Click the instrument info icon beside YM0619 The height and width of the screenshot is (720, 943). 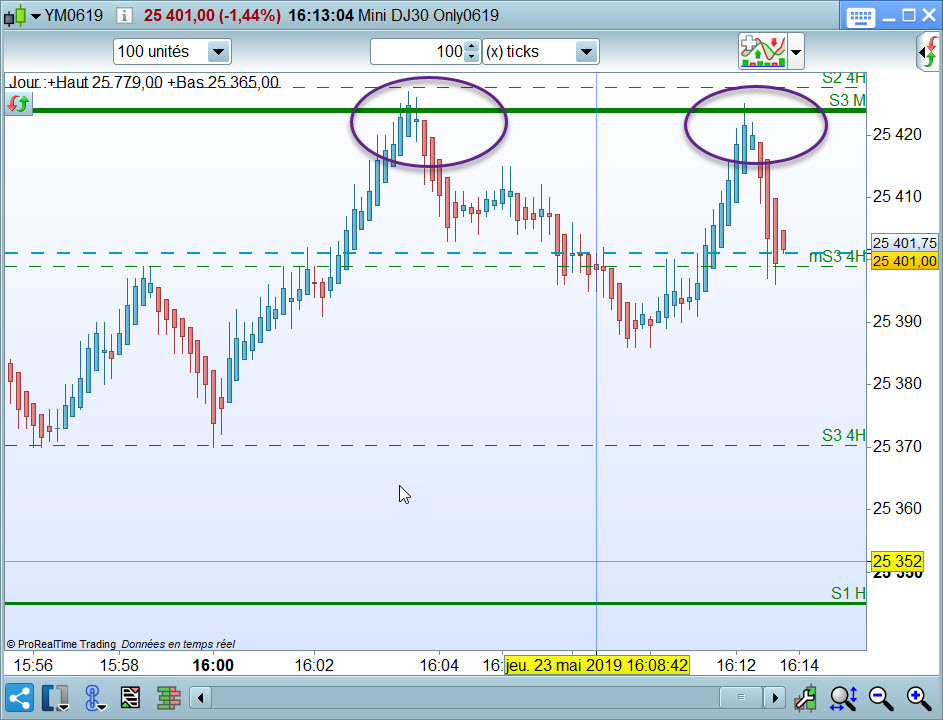[x=124, y=16]
